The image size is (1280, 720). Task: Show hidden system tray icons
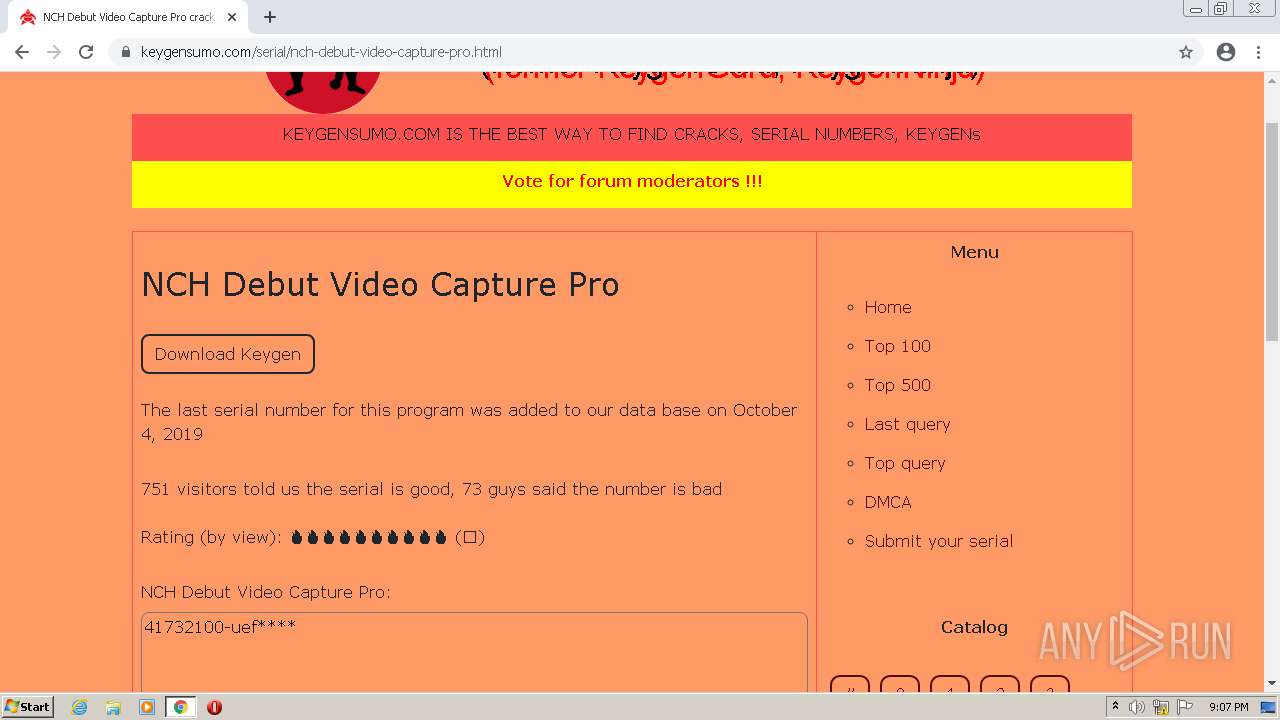1115,707
